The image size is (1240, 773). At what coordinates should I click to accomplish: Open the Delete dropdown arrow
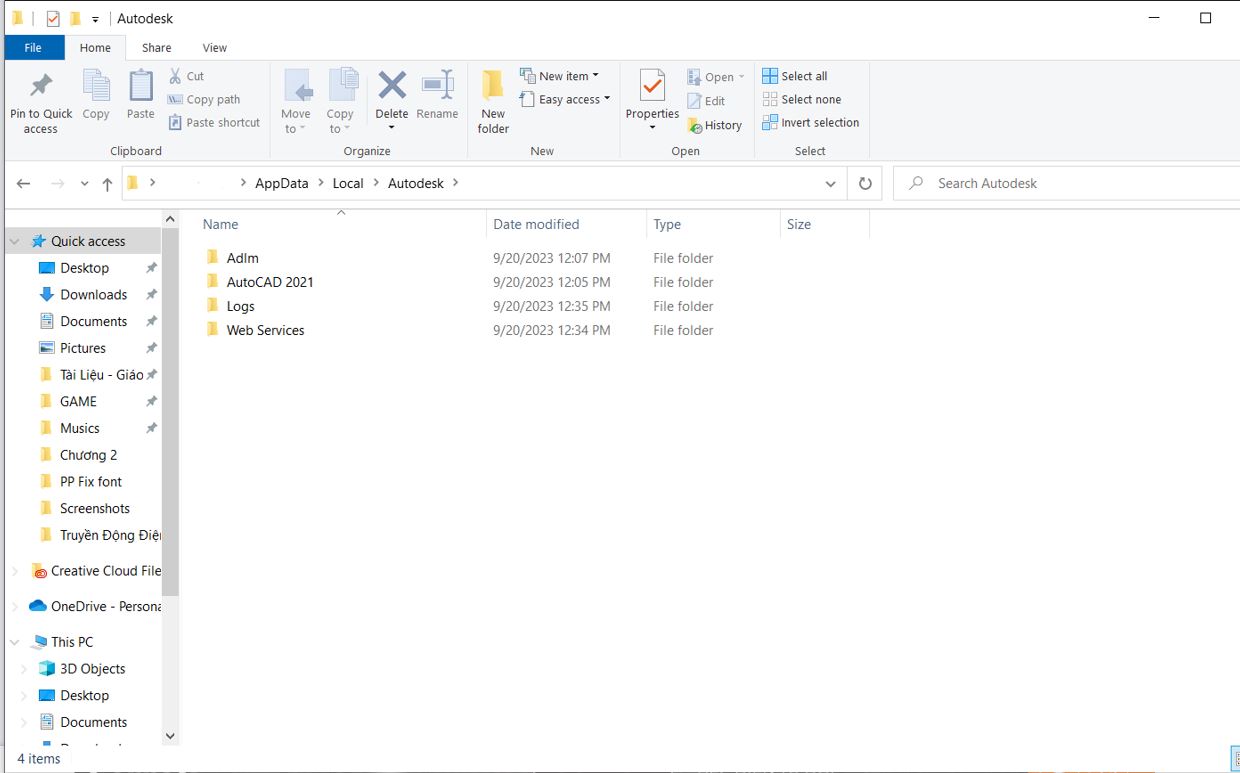[x=392, y=128]
